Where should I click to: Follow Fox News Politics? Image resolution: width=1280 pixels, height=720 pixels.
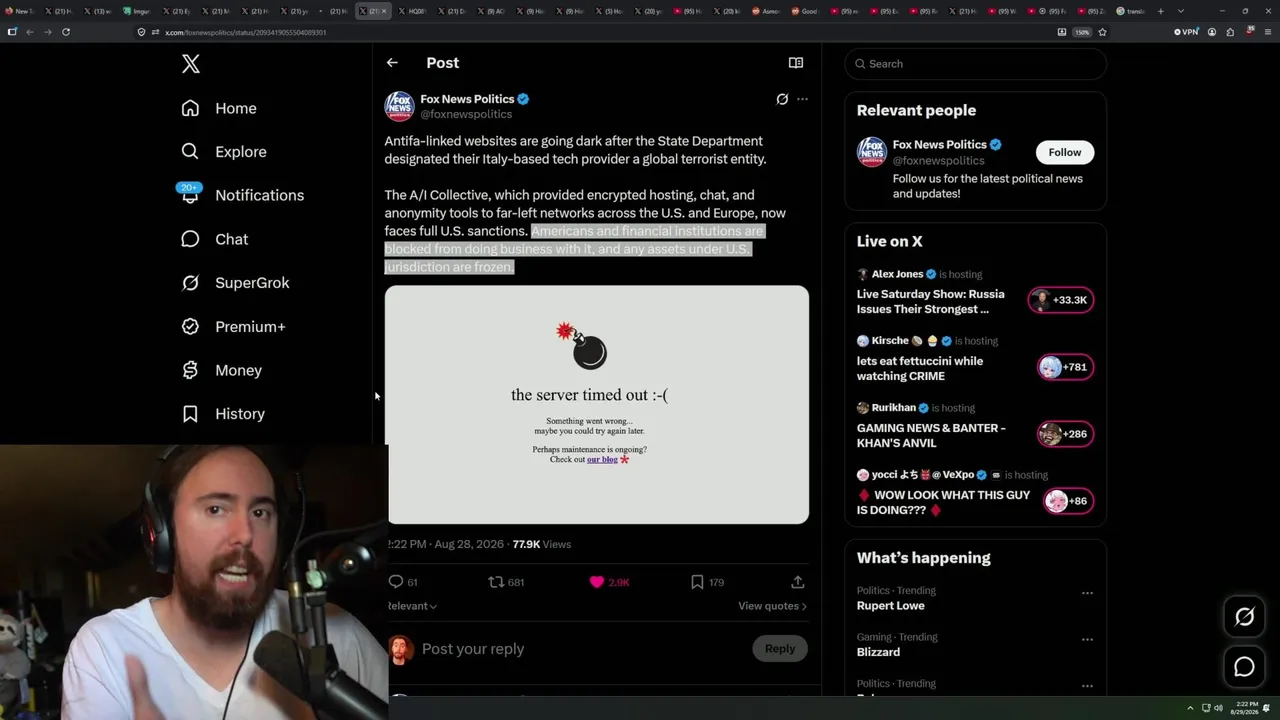pyautogui.click(x=1065, y=152)
